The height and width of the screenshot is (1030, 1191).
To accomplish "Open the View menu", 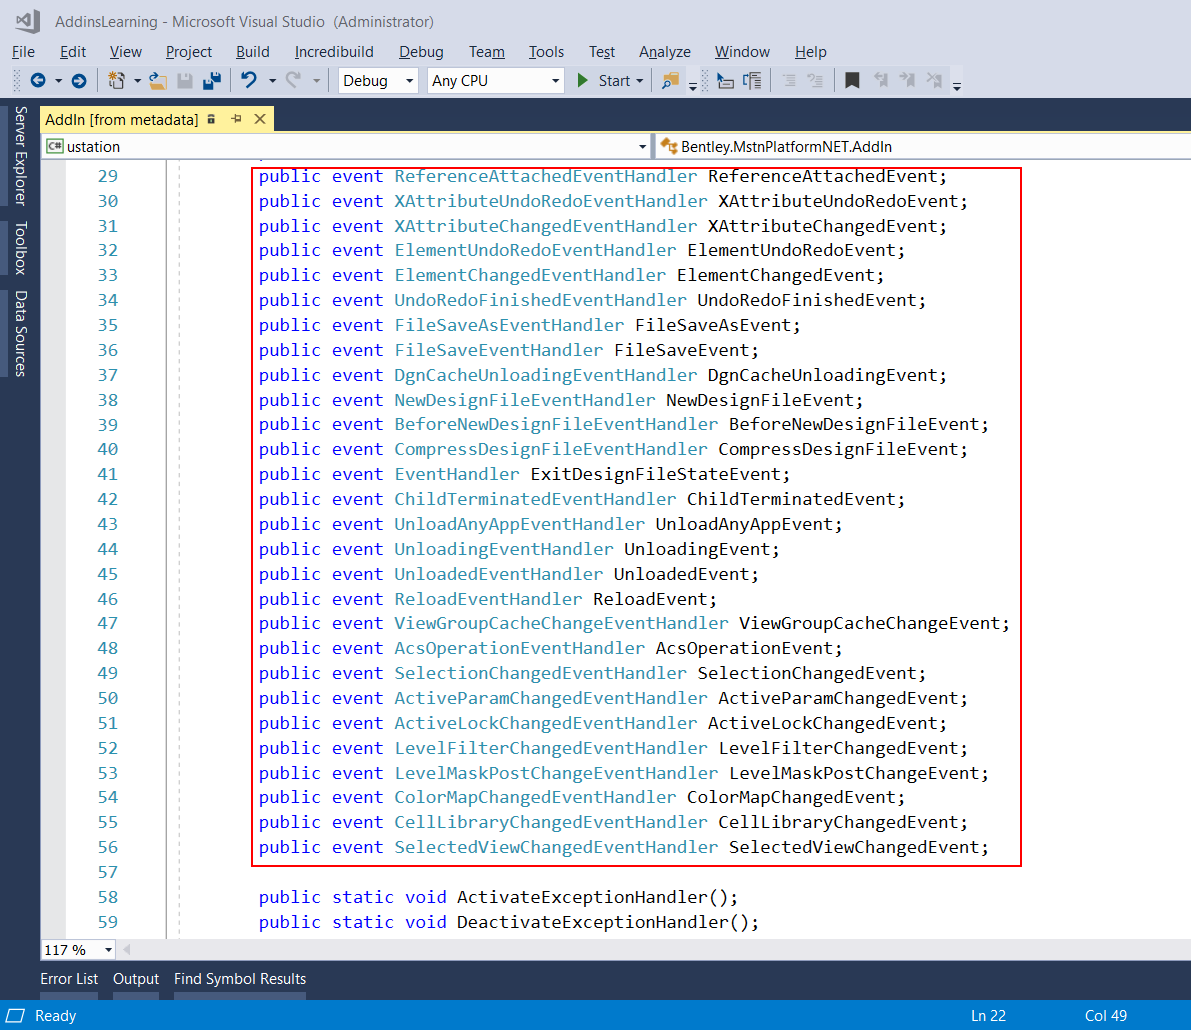I will coord(125,52).
